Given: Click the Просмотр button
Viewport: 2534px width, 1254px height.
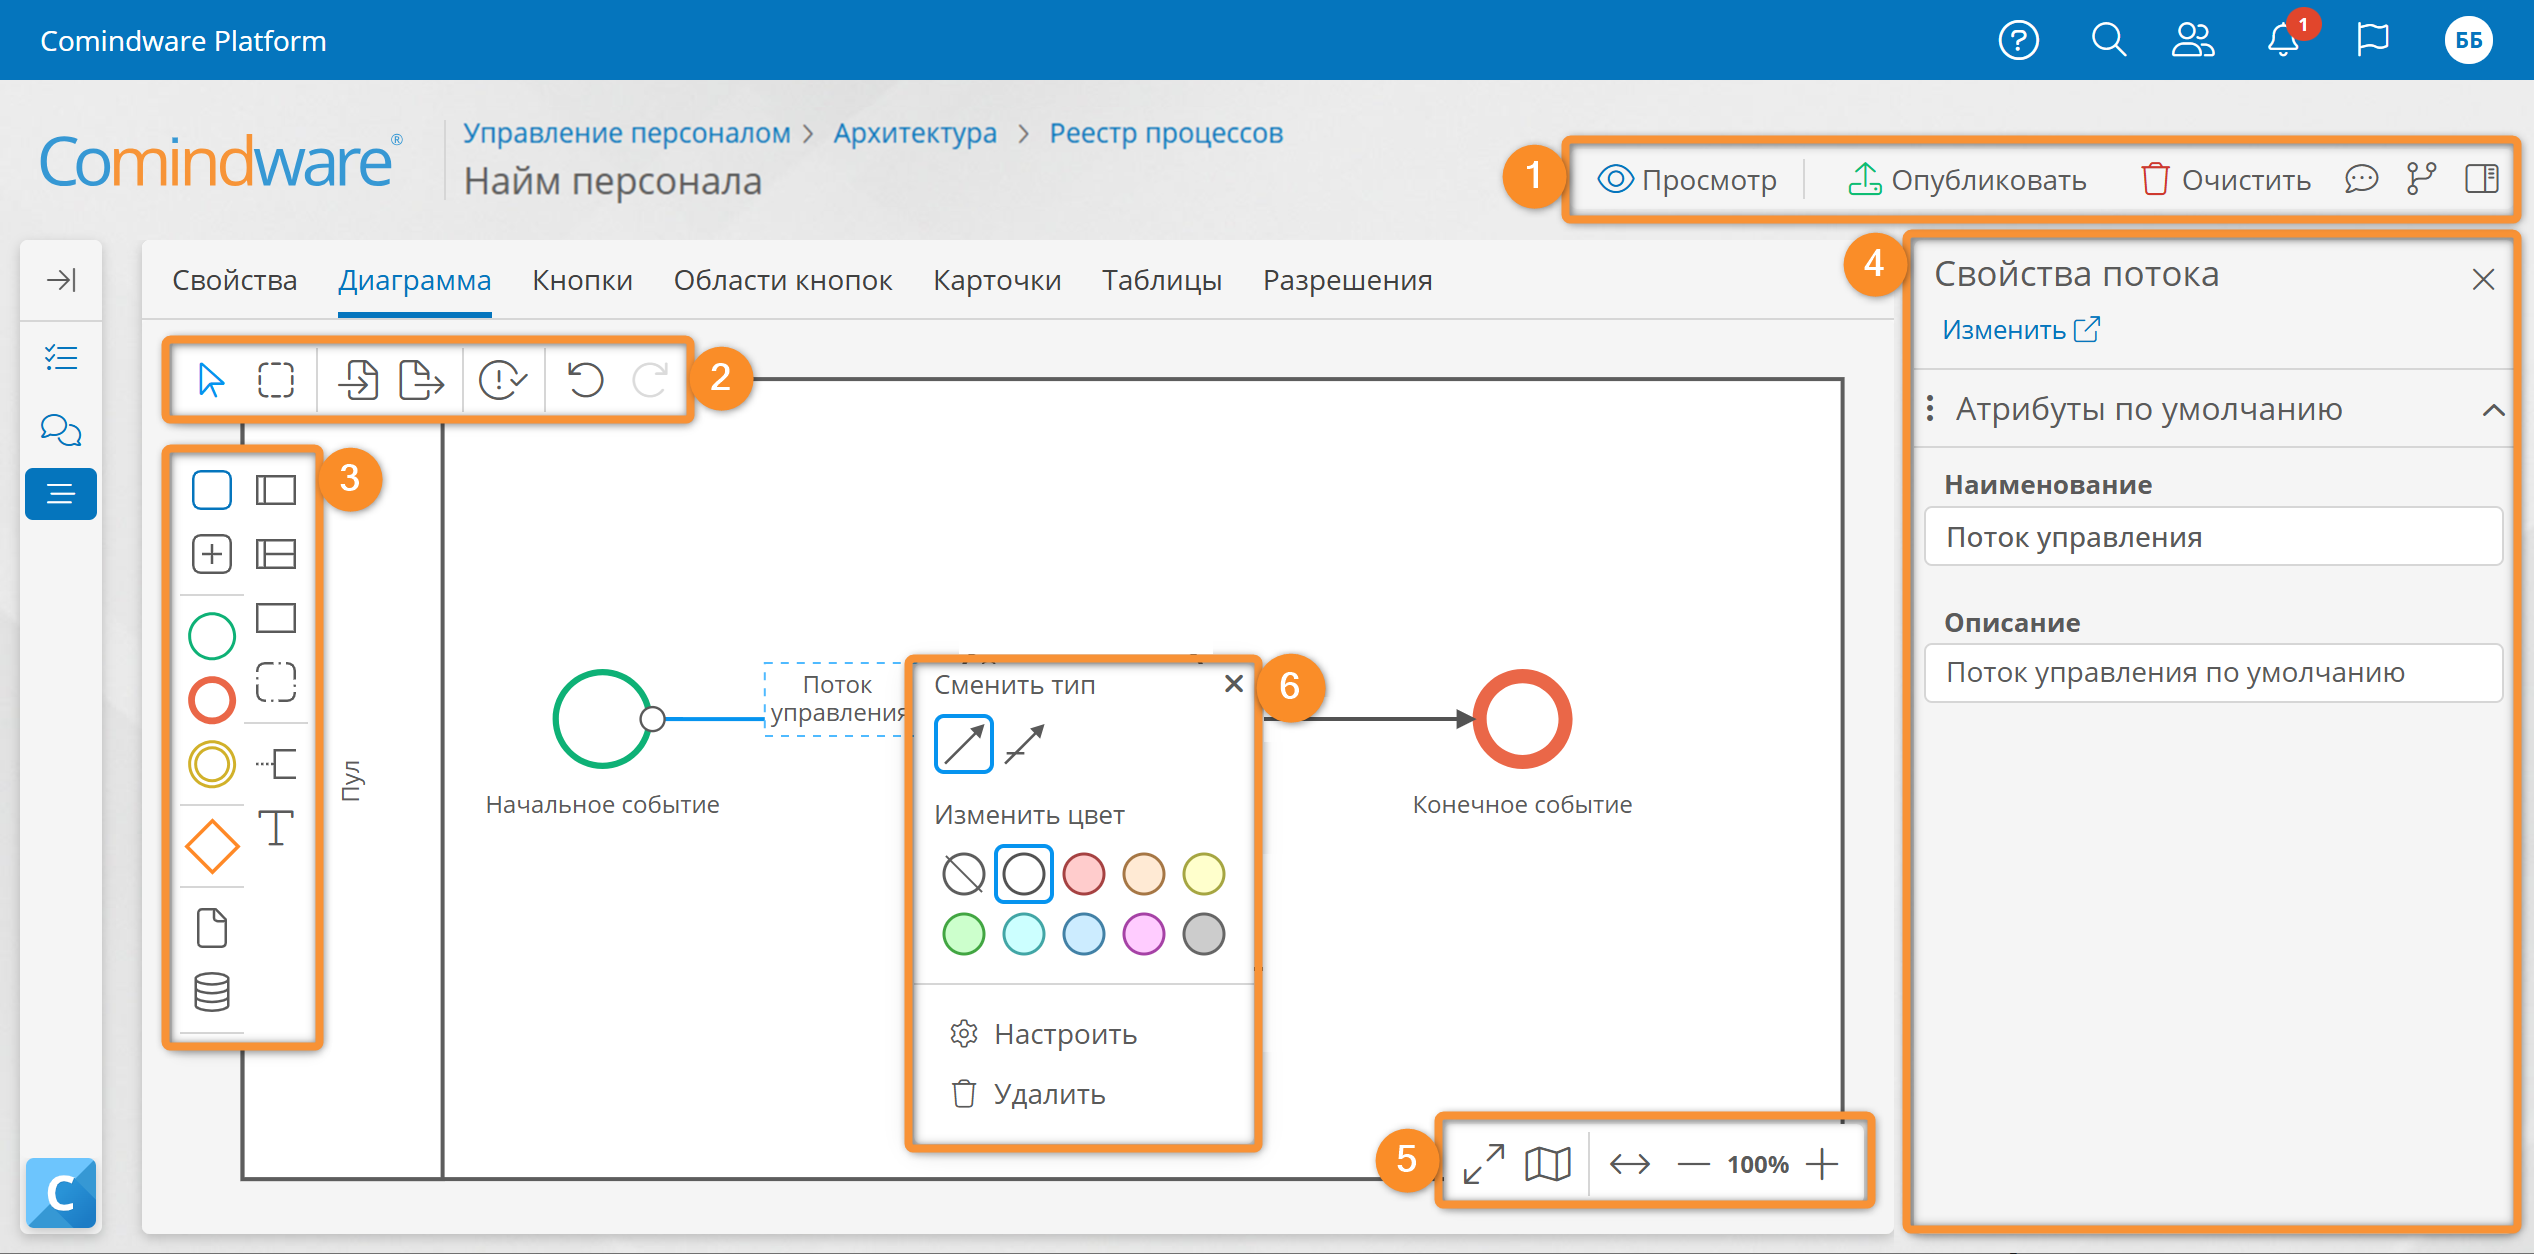Looking at the screenshot, I should 1687,180.
